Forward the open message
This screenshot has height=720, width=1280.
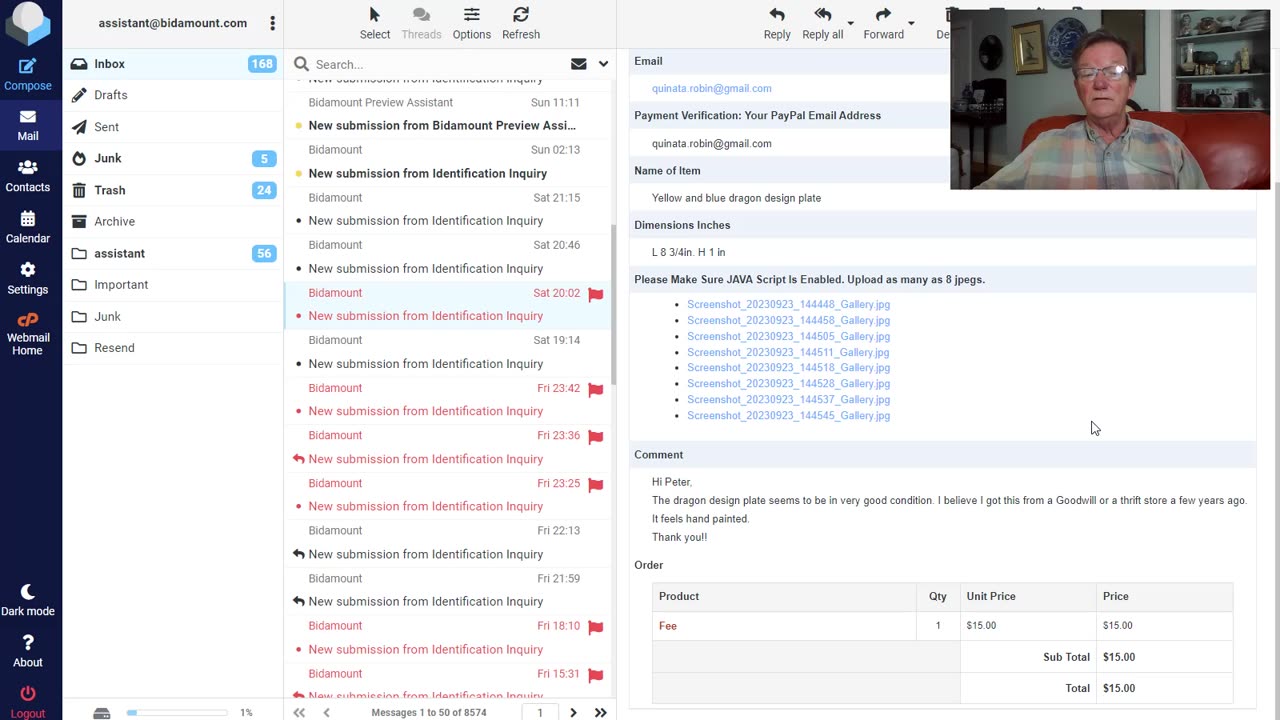(x=883, y=23)
